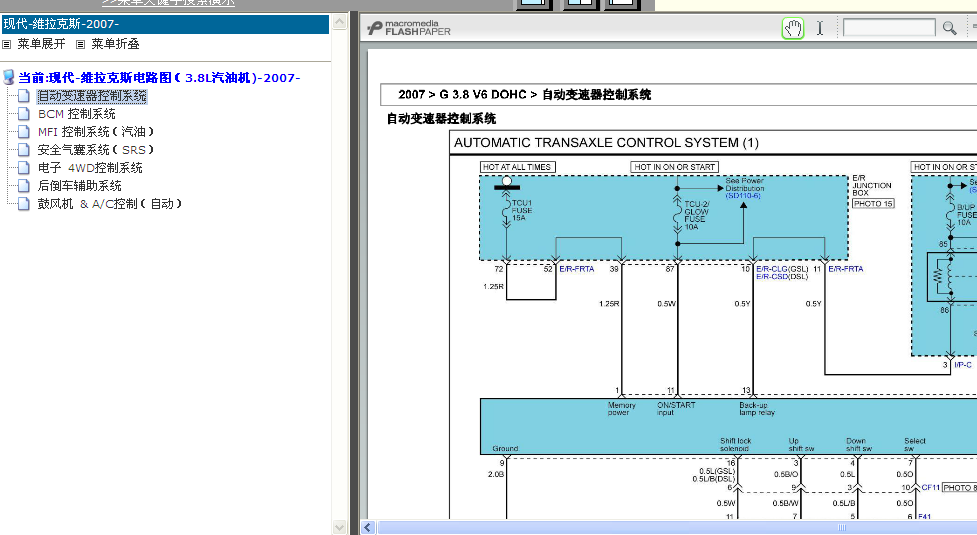The image size is (977, 535).
Task: Select the FlashPaper hand pan tool
Action: (x=793, y=28)
